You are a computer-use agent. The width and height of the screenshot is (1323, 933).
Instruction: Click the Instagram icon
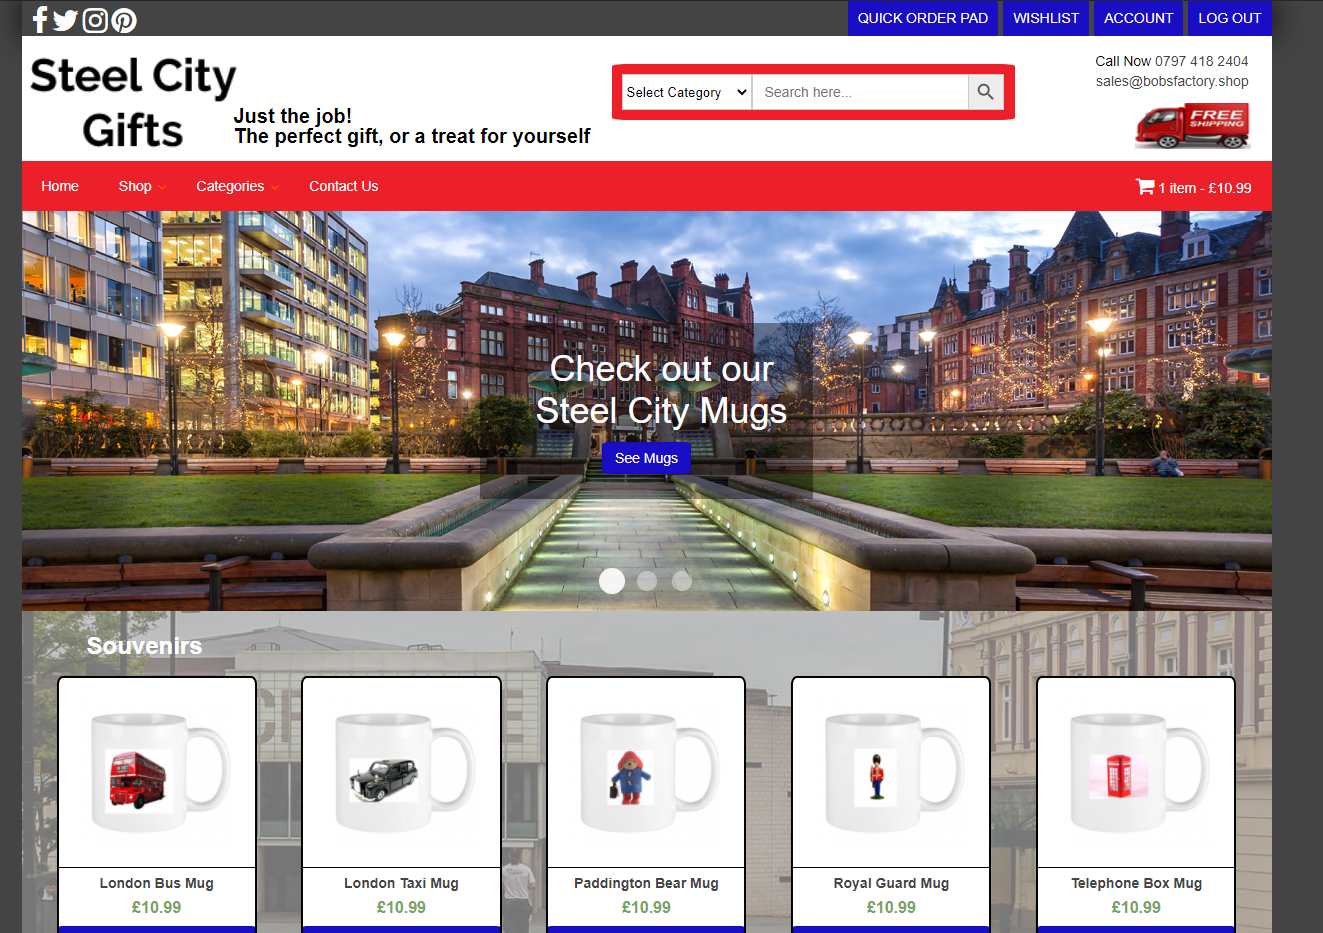point(95,19)
